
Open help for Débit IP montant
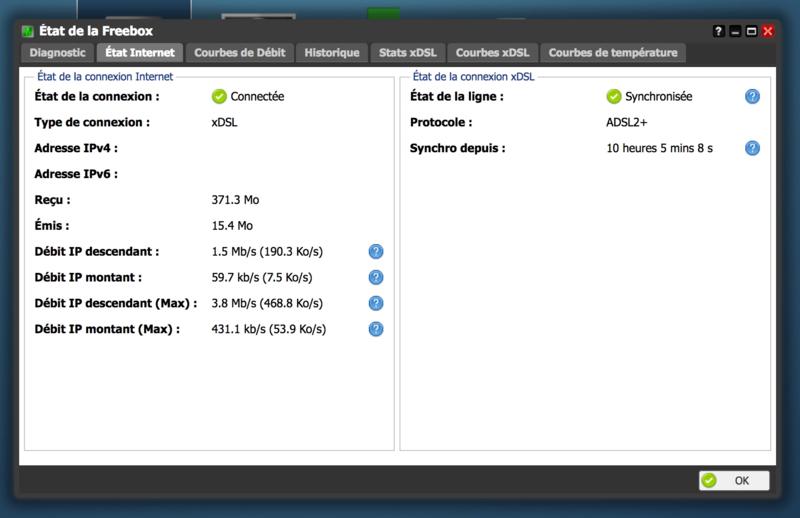point(376,277)
